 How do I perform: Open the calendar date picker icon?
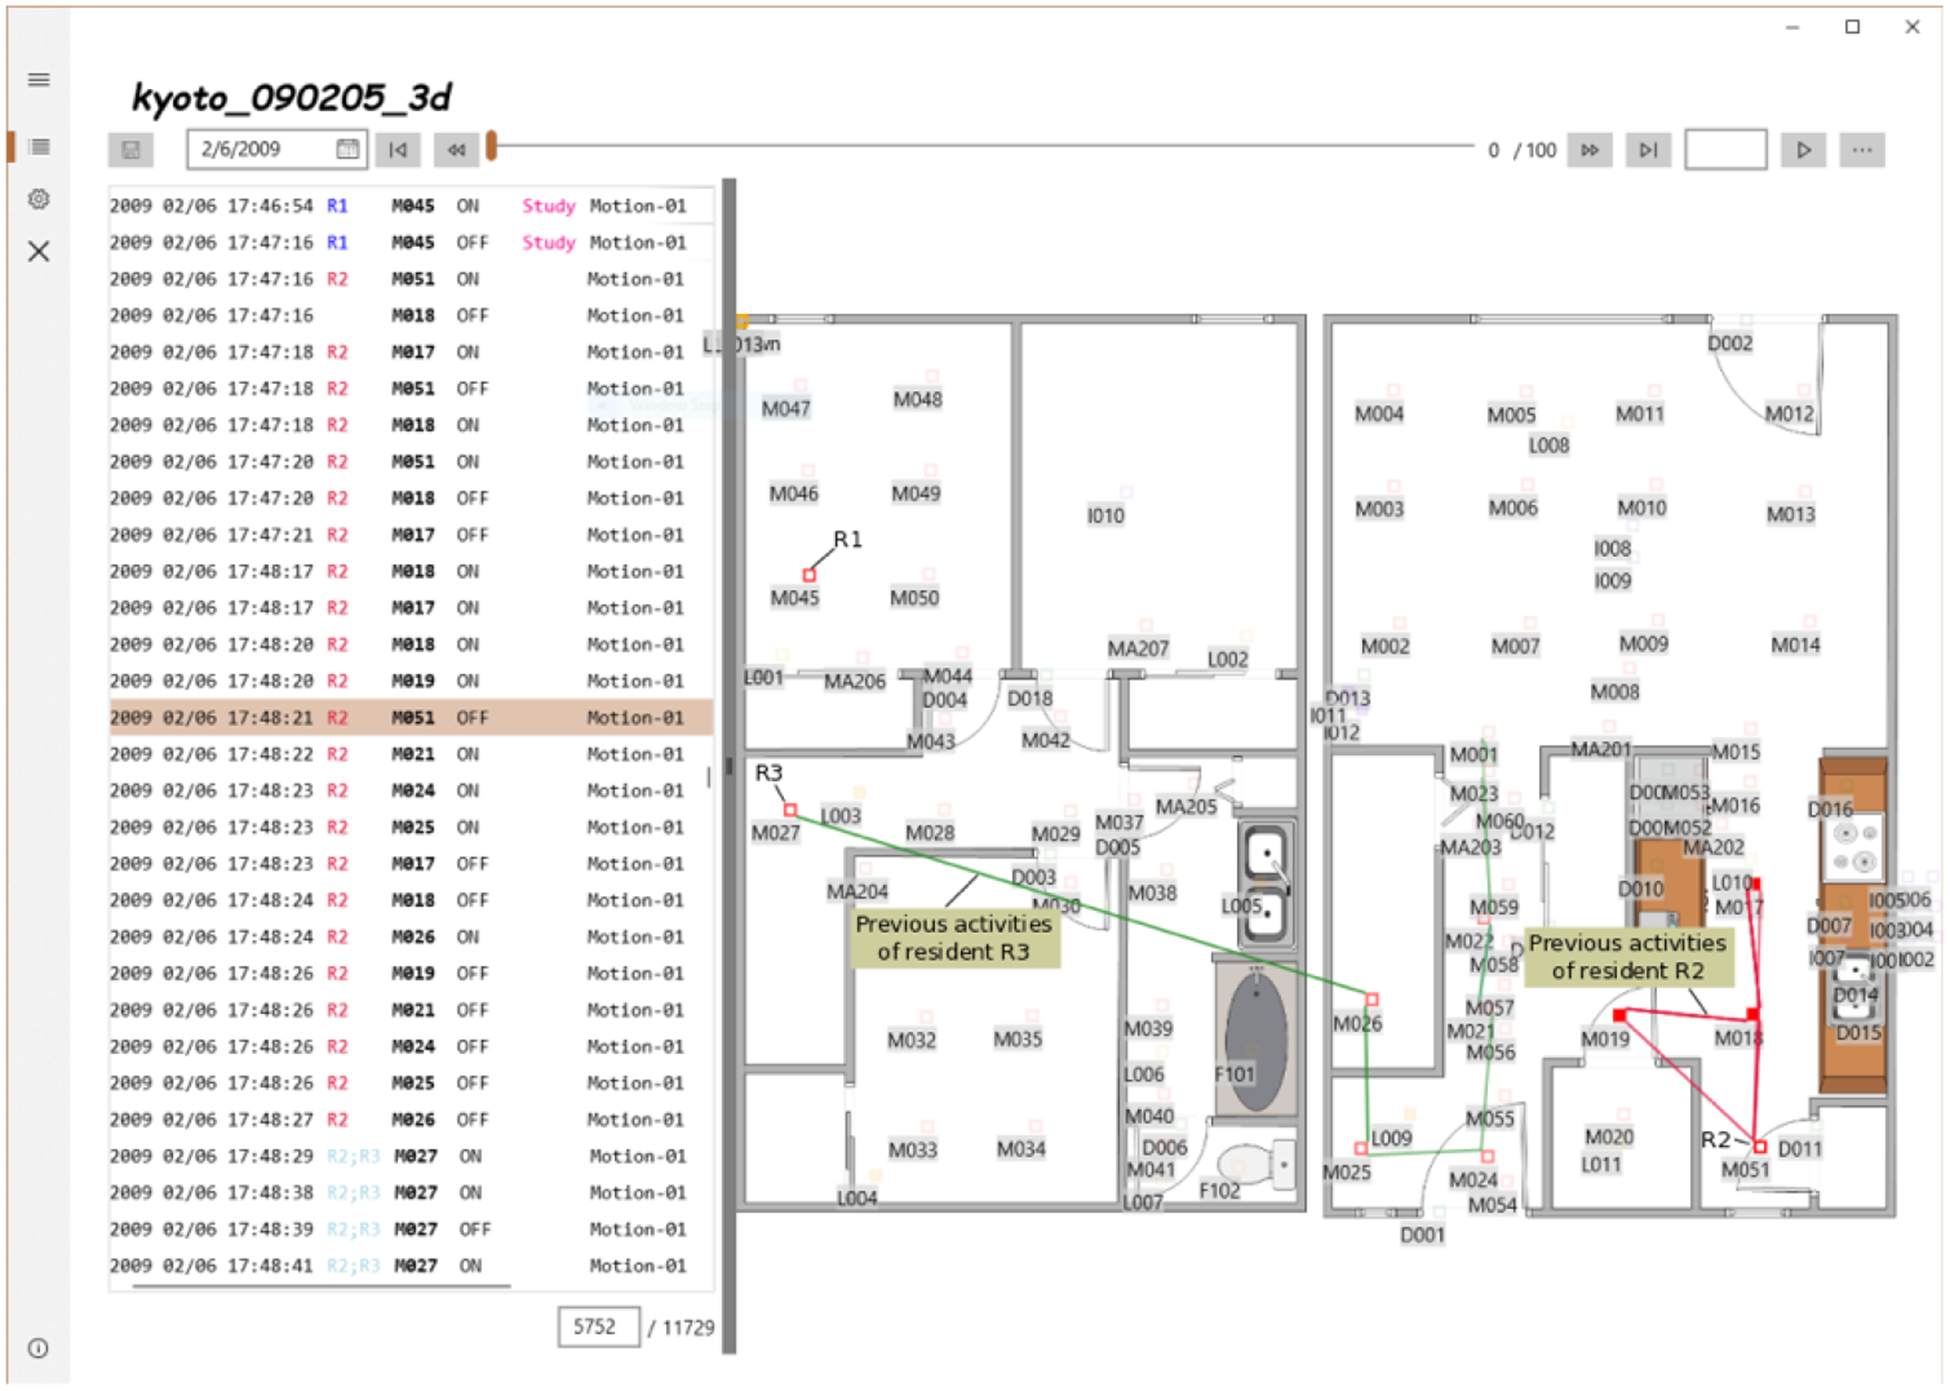347,149
